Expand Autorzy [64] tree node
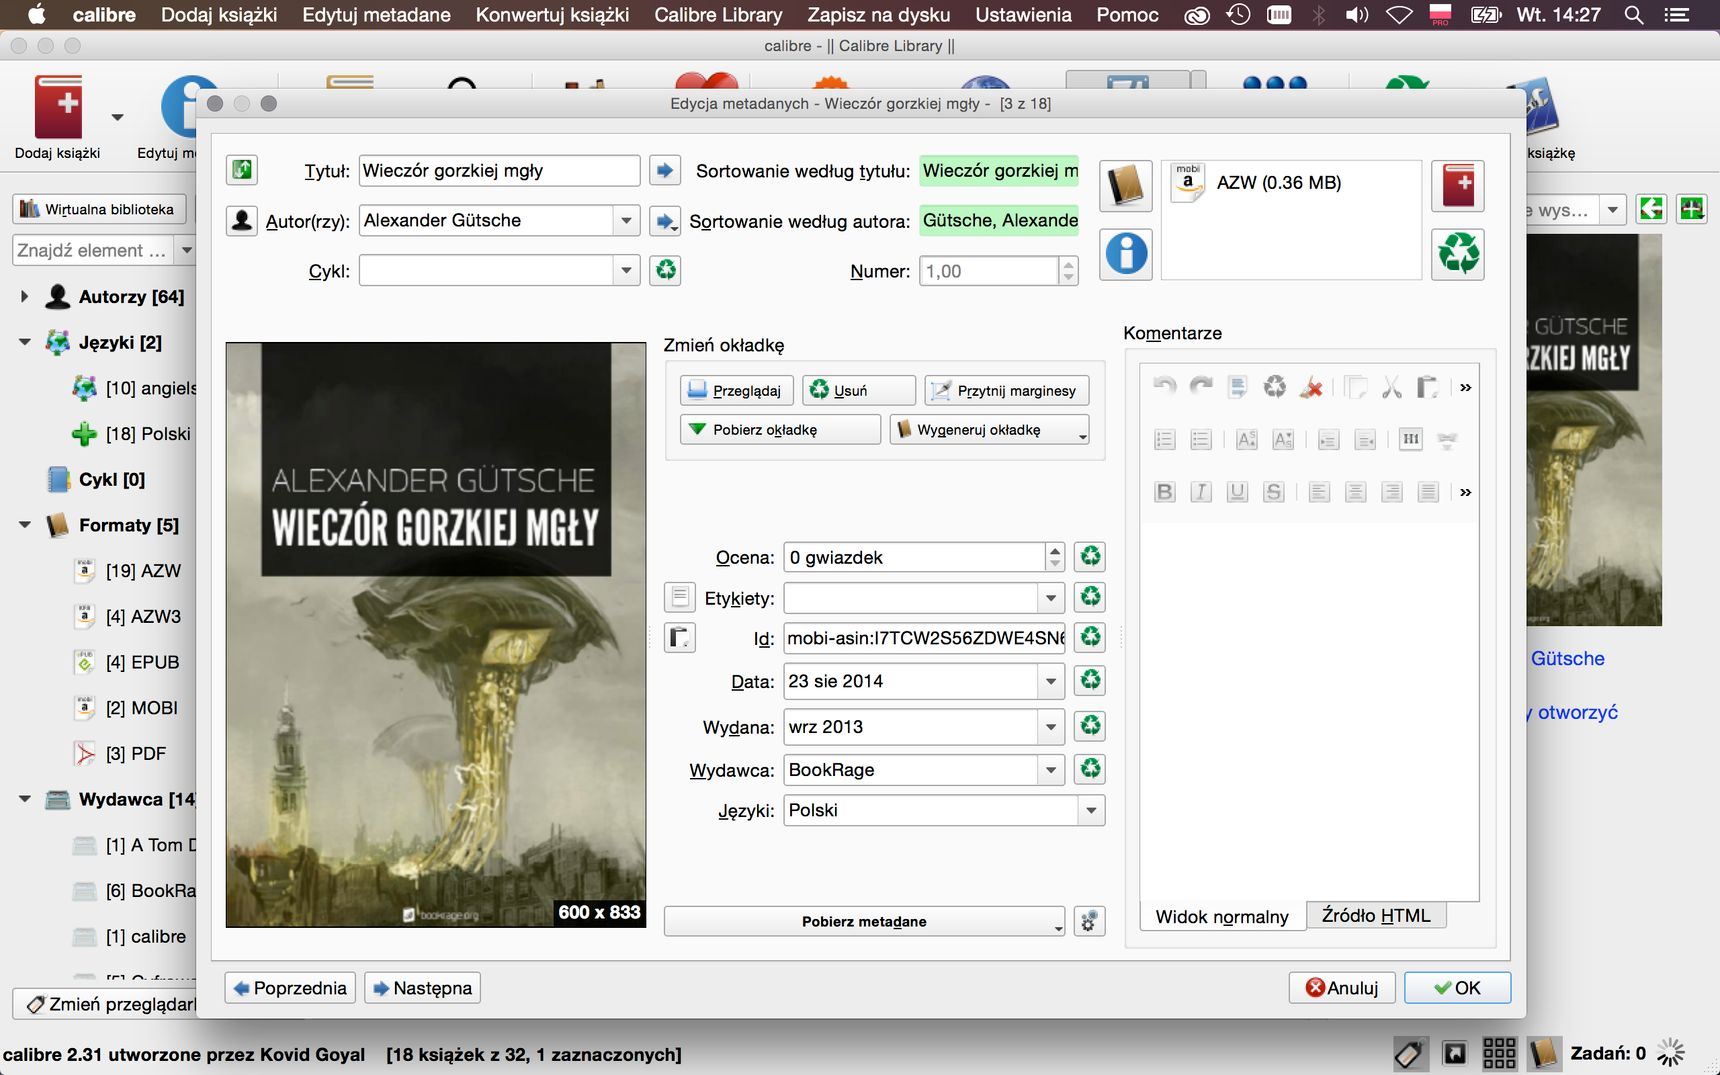The image size is (1720, 1075). [x=24, y=296]
